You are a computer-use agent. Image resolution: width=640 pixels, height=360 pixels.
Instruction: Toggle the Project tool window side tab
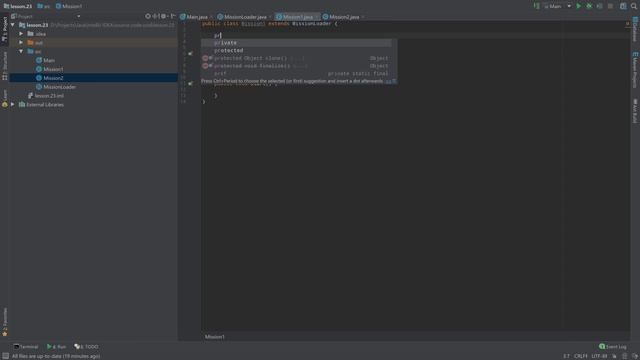pos(4,29)
